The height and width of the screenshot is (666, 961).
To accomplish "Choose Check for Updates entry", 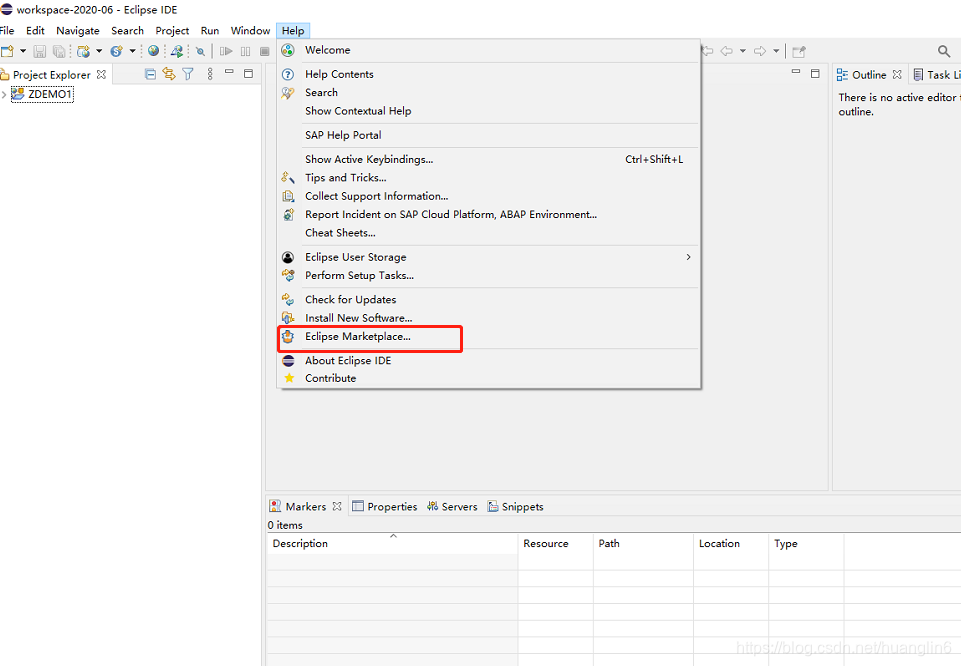I will click(x=488, y=300).
